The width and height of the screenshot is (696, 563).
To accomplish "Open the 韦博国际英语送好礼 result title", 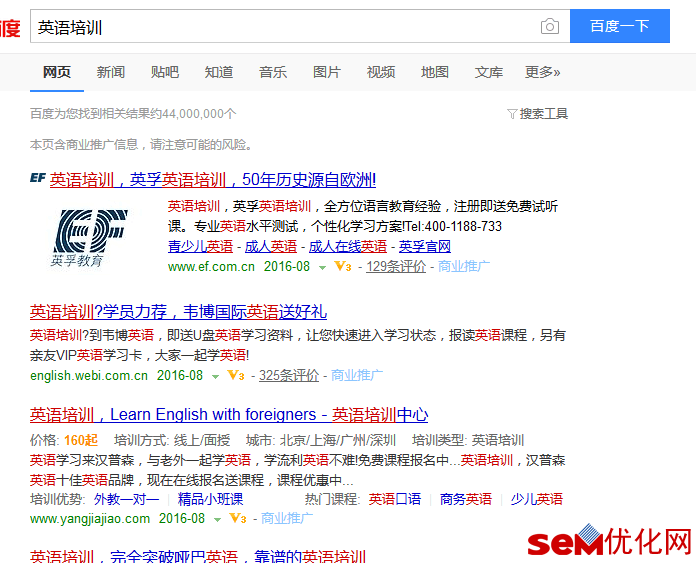I will [178, 312].
